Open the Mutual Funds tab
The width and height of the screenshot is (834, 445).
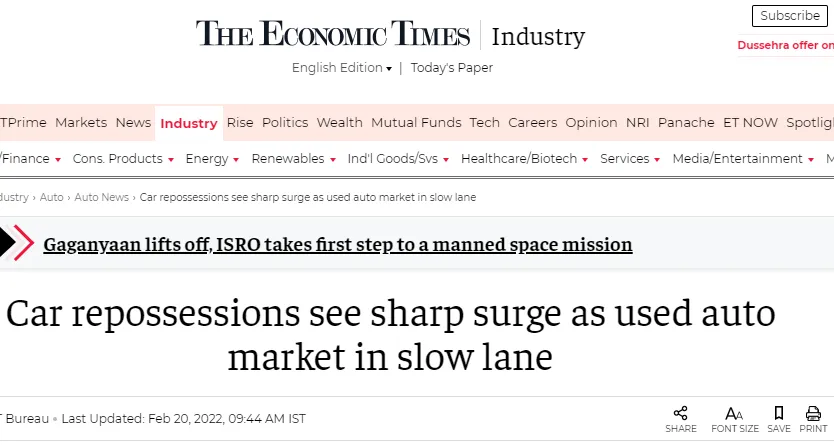pos(416,123)
